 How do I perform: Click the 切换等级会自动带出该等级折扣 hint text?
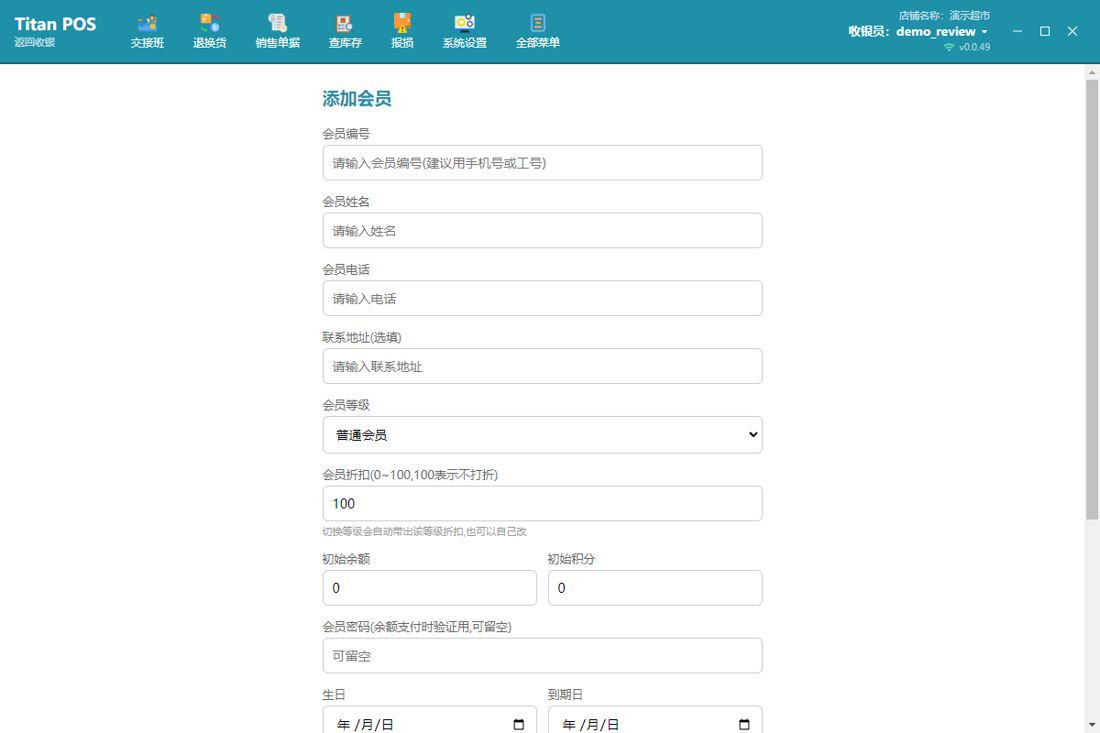coord(424,532)
